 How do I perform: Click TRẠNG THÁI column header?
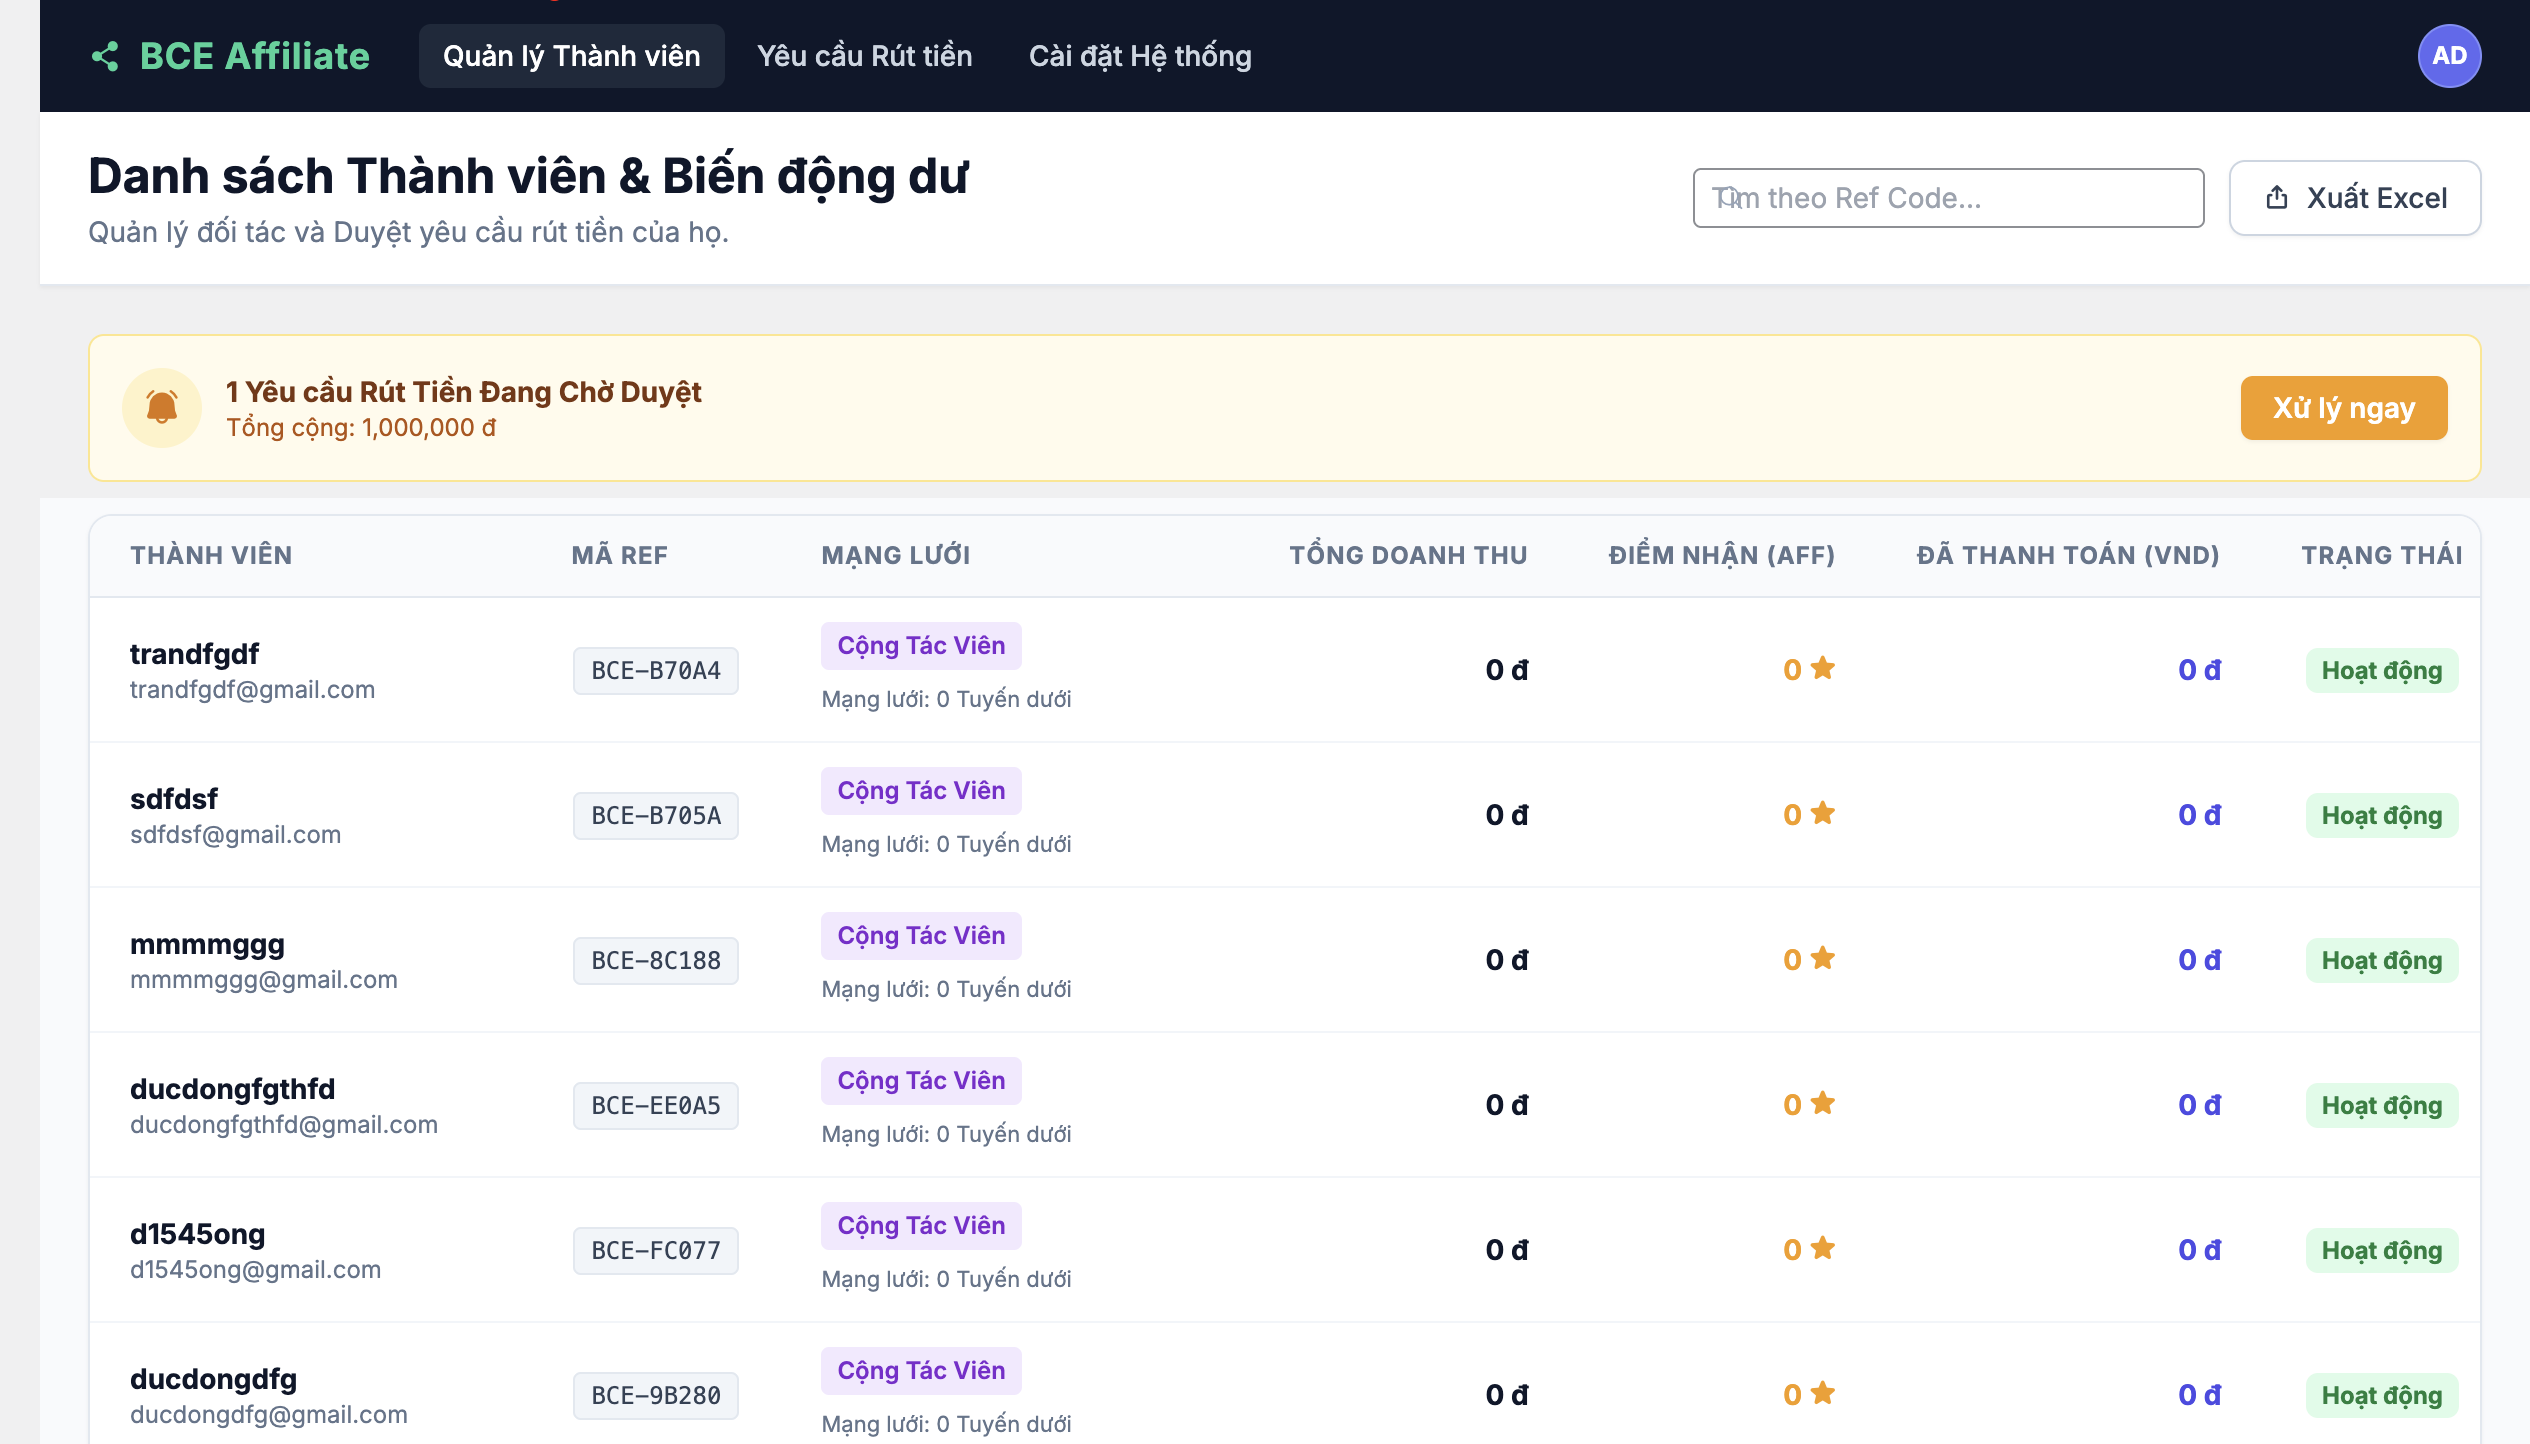[2382, 556]
